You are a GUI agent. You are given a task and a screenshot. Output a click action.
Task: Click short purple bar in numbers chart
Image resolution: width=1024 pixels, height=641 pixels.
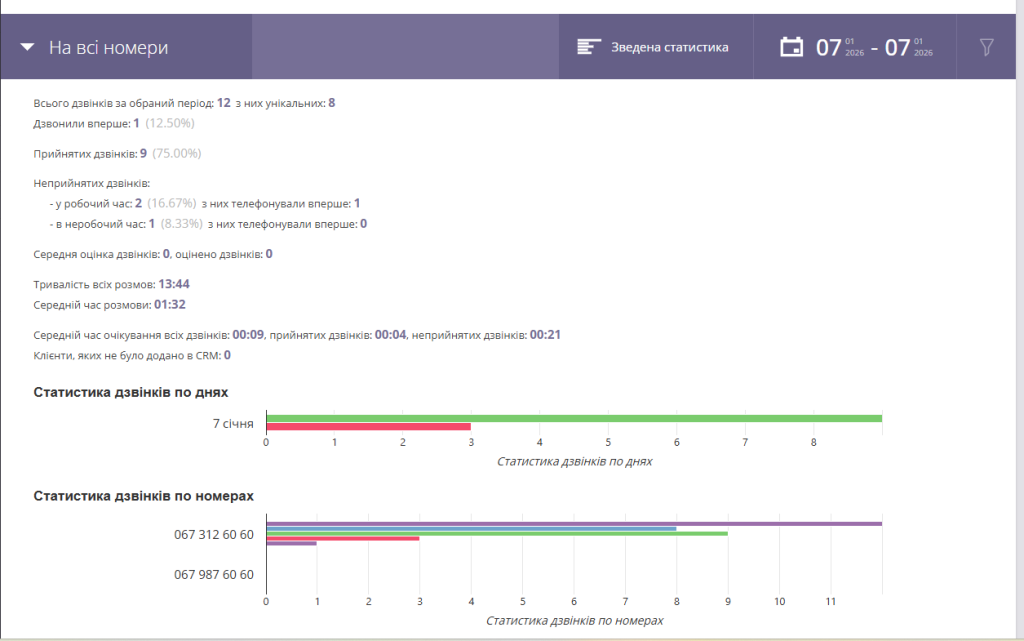point(291,543)
